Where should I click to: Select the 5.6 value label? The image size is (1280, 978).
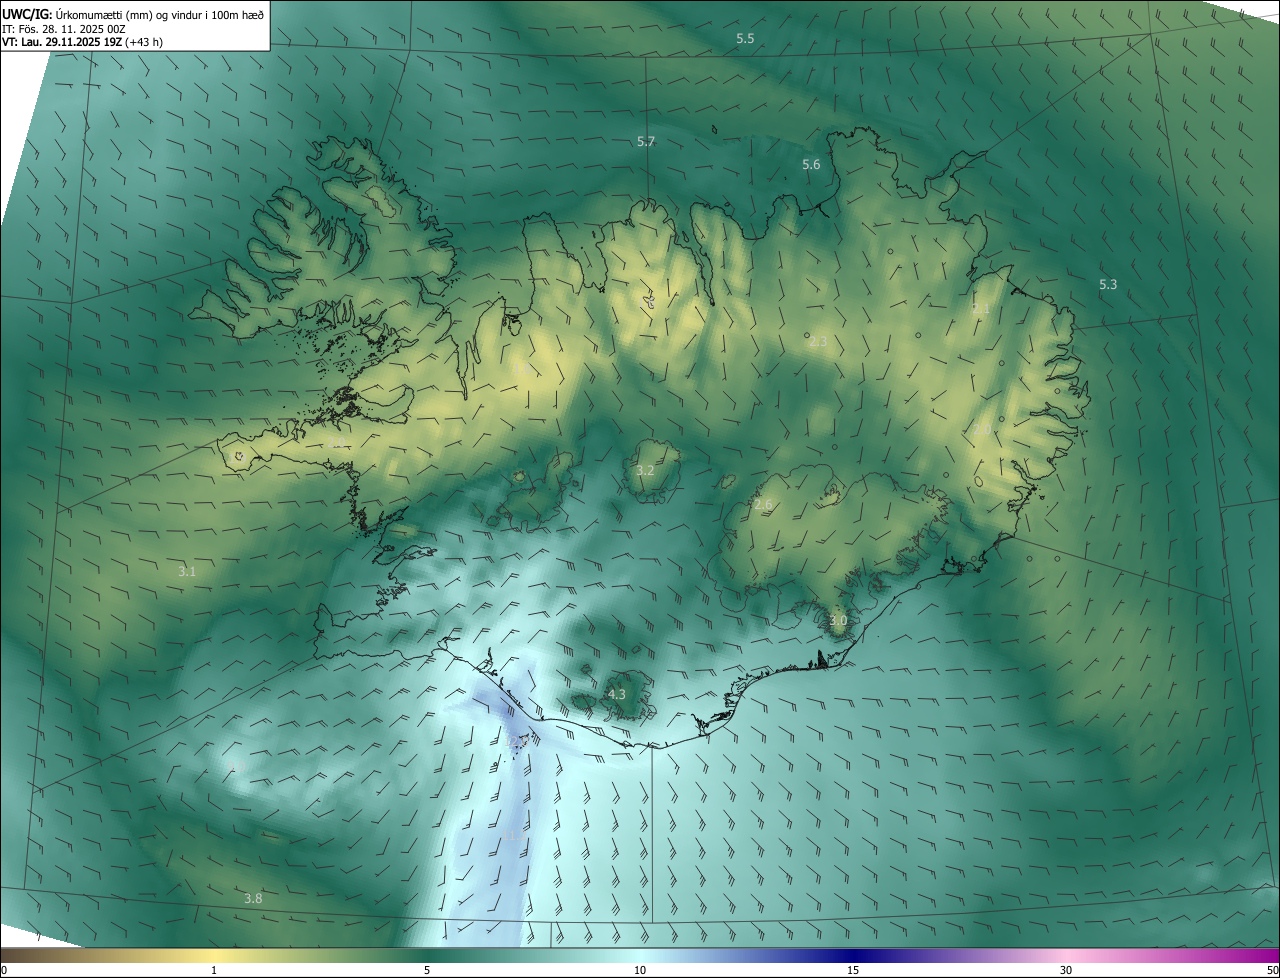click(x=811, y=164)
